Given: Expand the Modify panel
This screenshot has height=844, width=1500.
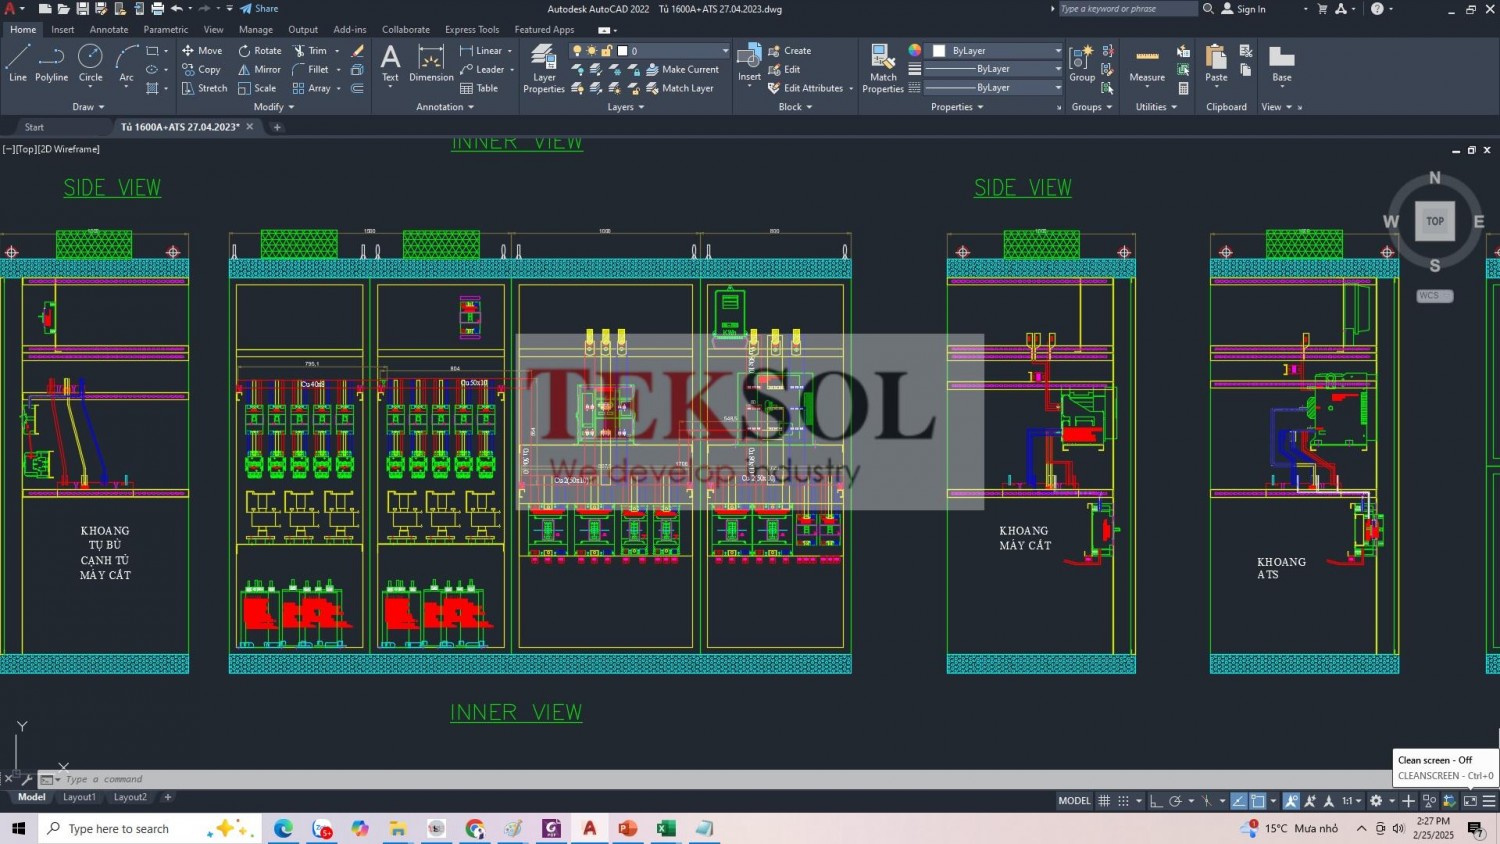Looking at the screenshot, I should [x=273, y=107].
